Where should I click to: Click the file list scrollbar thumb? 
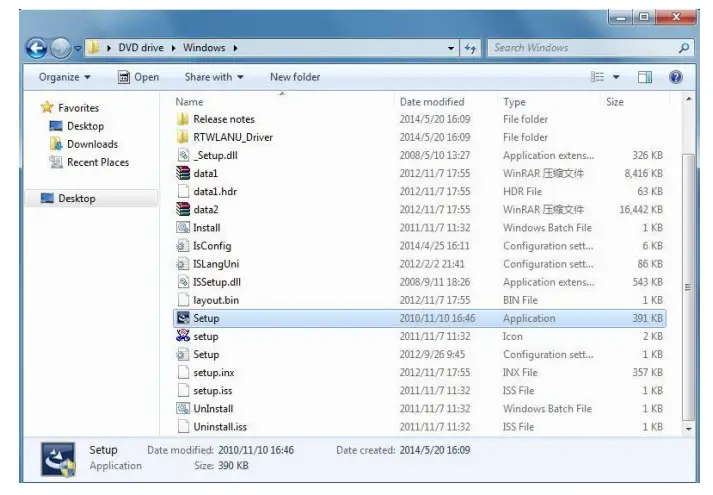(688, 287)
